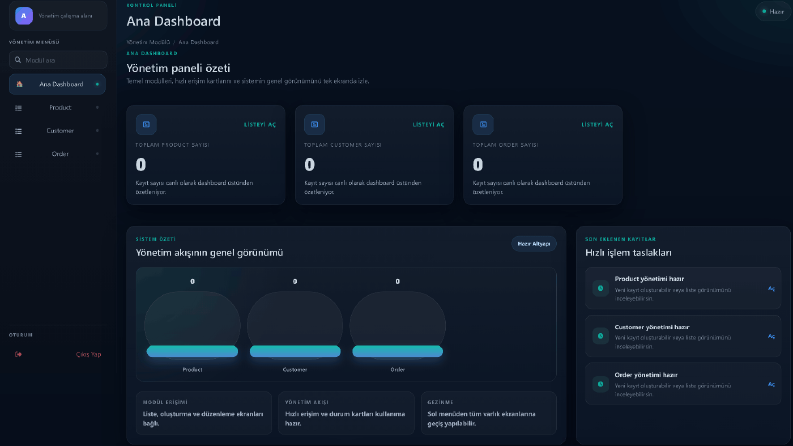Click the Yönetim Menüsü section label
793x446 pixels.
coord(34,42)
